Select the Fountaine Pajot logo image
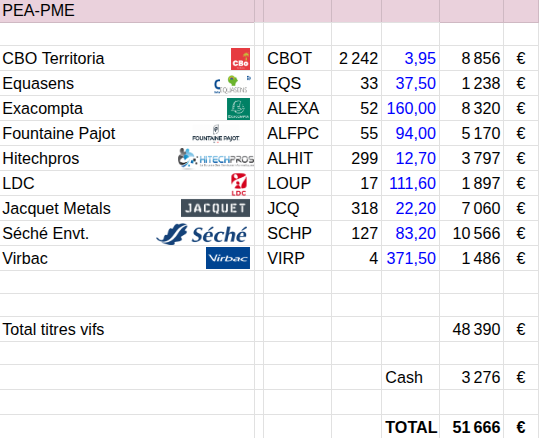 click(216, 133)
